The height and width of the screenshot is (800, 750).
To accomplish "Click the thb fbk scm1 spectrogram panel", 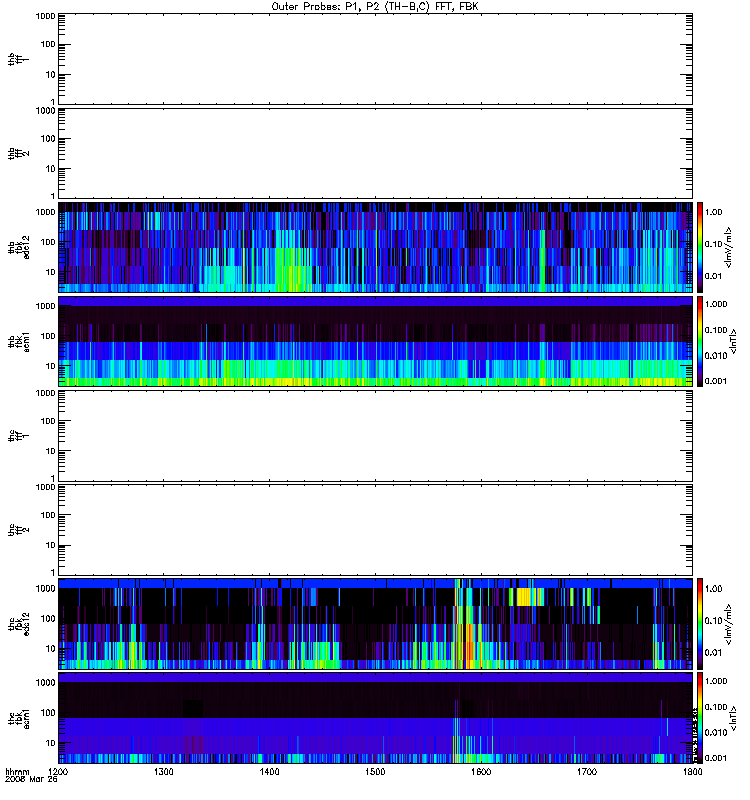I will 376,341.
